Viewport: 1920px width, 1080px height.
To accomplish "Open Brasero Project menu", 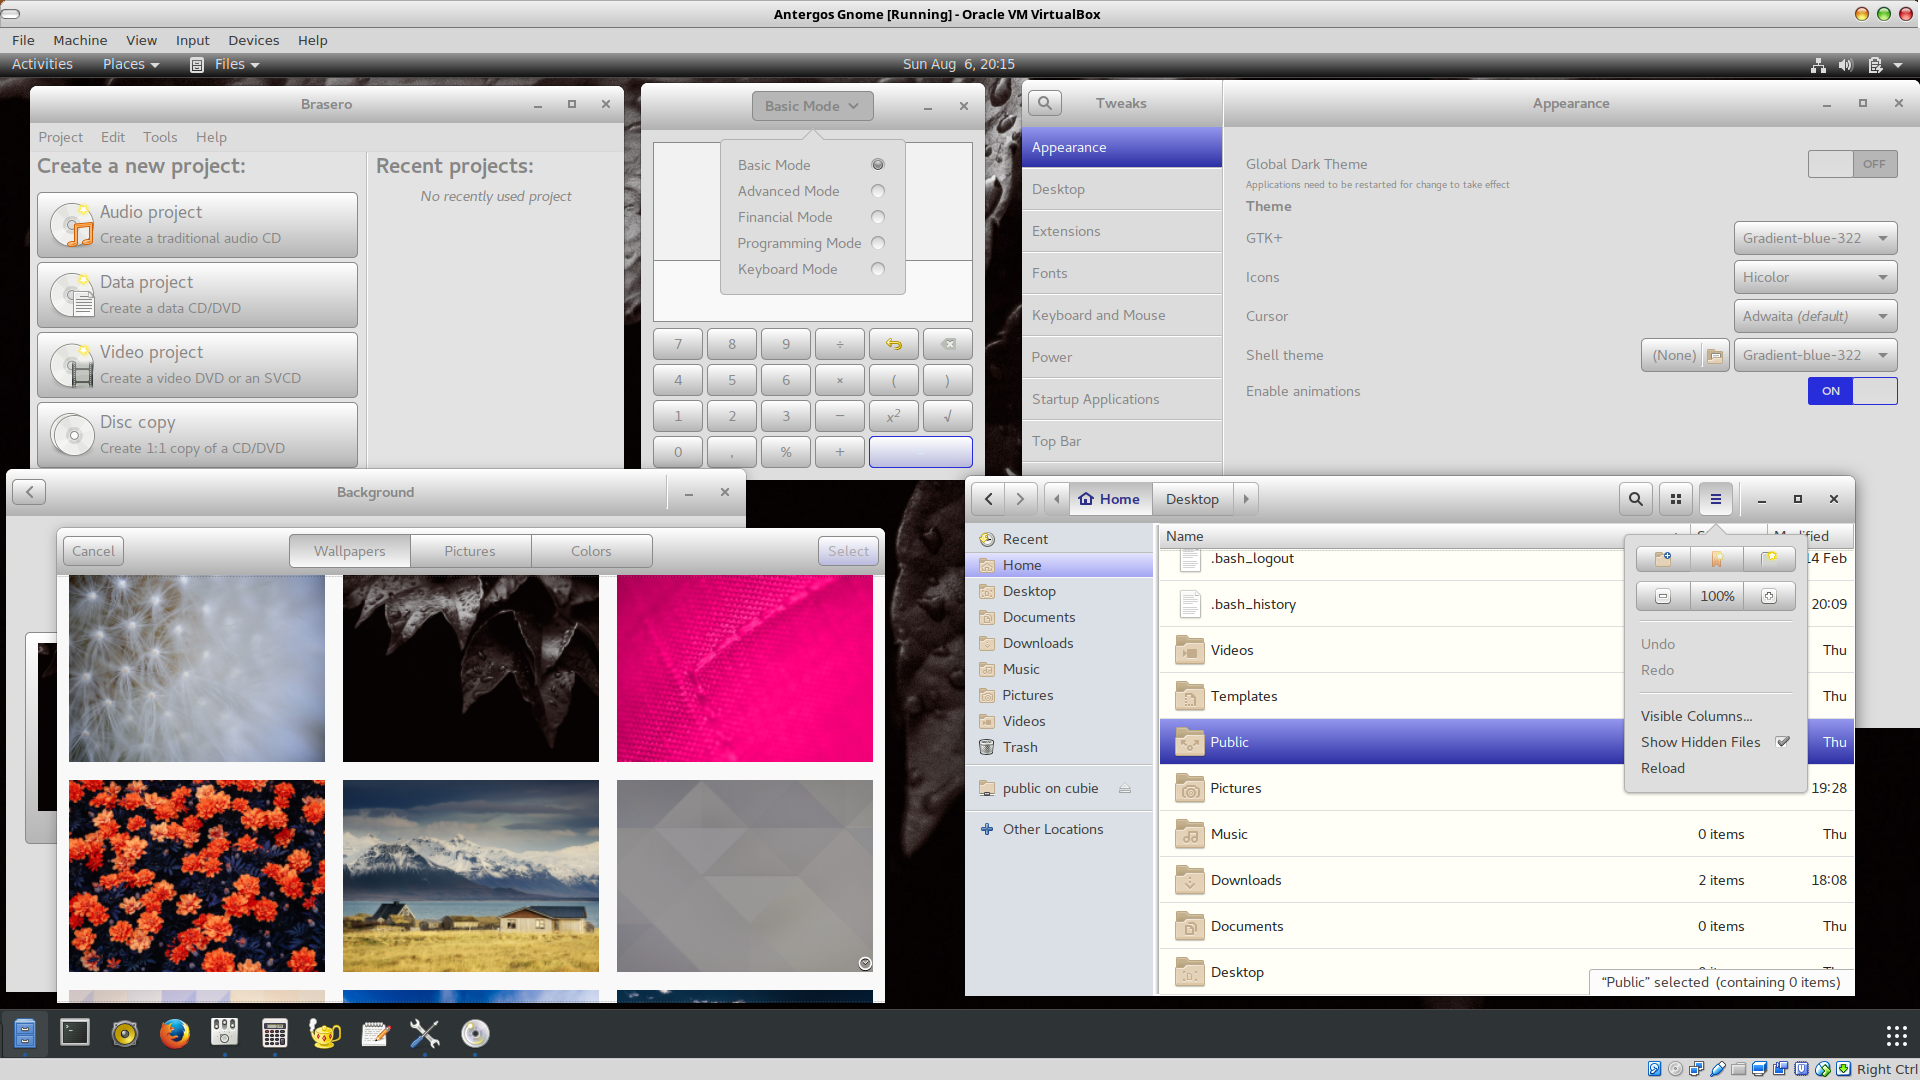I will [60, 137].
